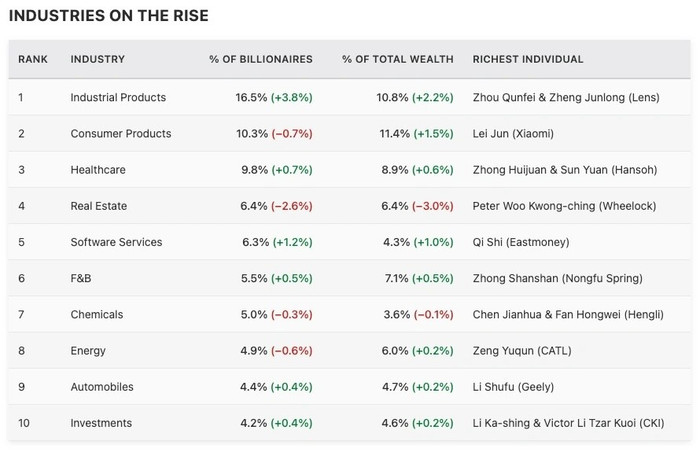Image resolution: width=700 pixels, height=455 pixels.
Task: Click the Investments industry cell
Action: click(101, 423)
